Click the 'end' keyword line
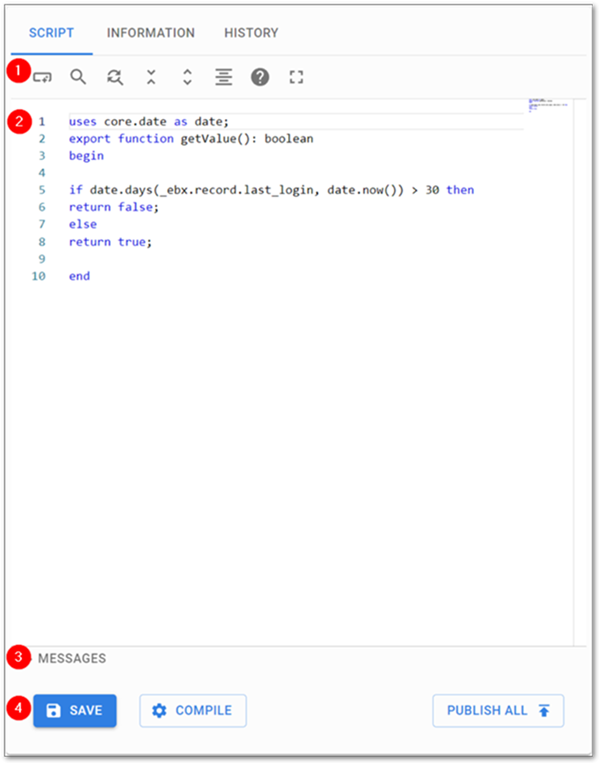600x764 pixels. pos(79,276)
